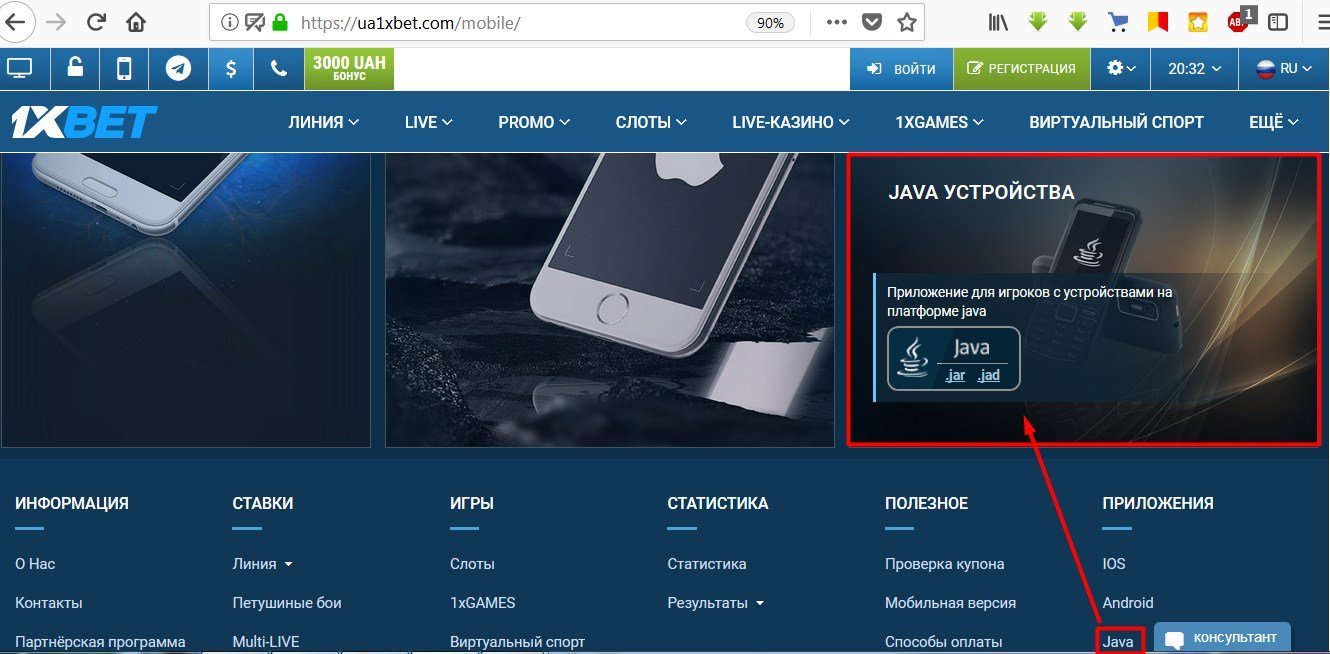Open the О Нас footer link
The height and width of the screenshot is (654, 1330).
(x=35, y=564)
